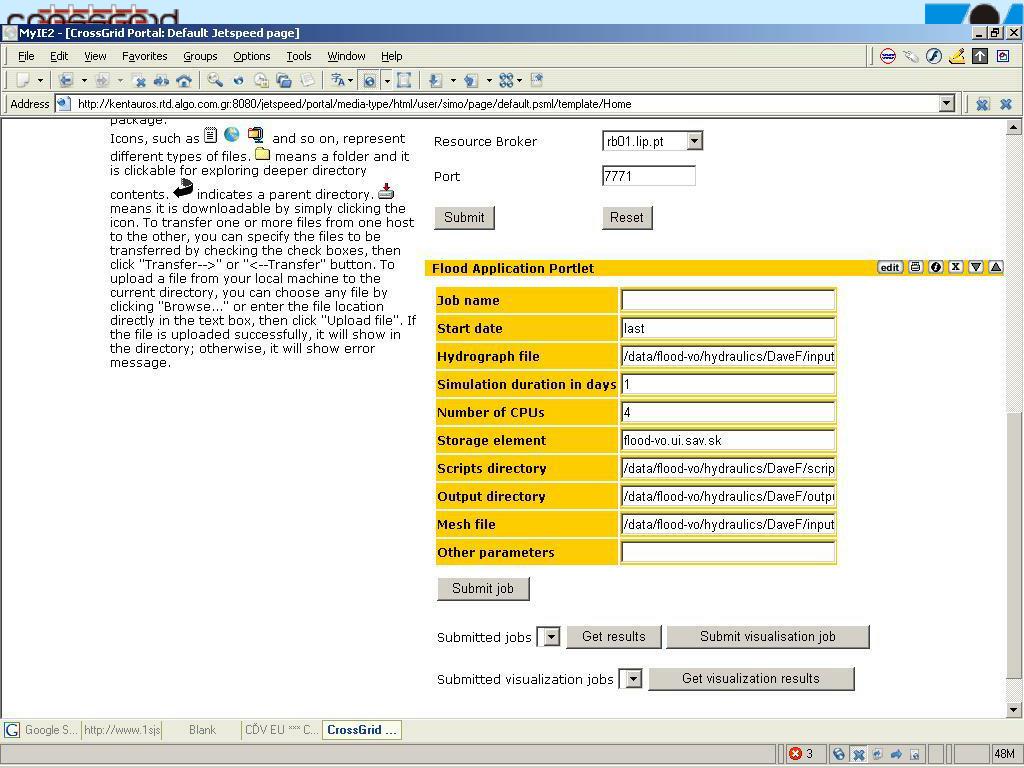Open the translate icon dropdown arrow

coord(351,80)
